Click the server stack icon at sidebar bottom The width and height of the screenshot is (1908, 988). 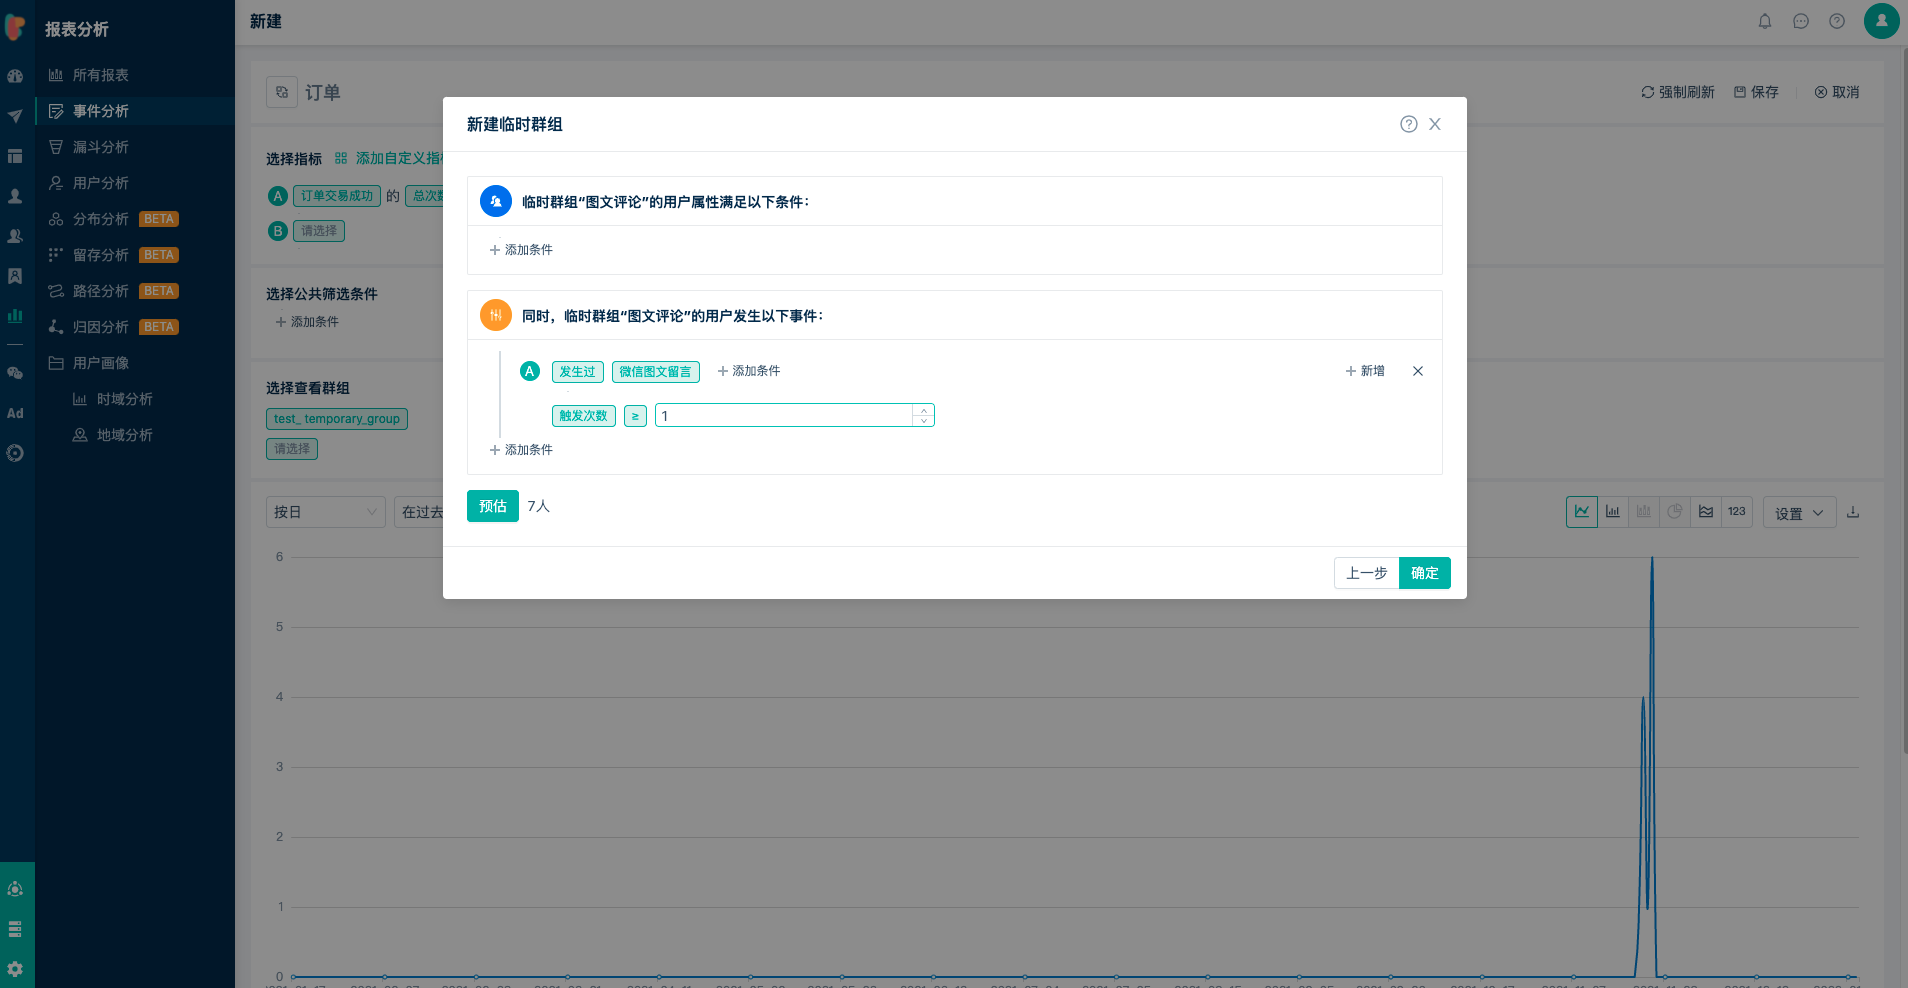15,929
